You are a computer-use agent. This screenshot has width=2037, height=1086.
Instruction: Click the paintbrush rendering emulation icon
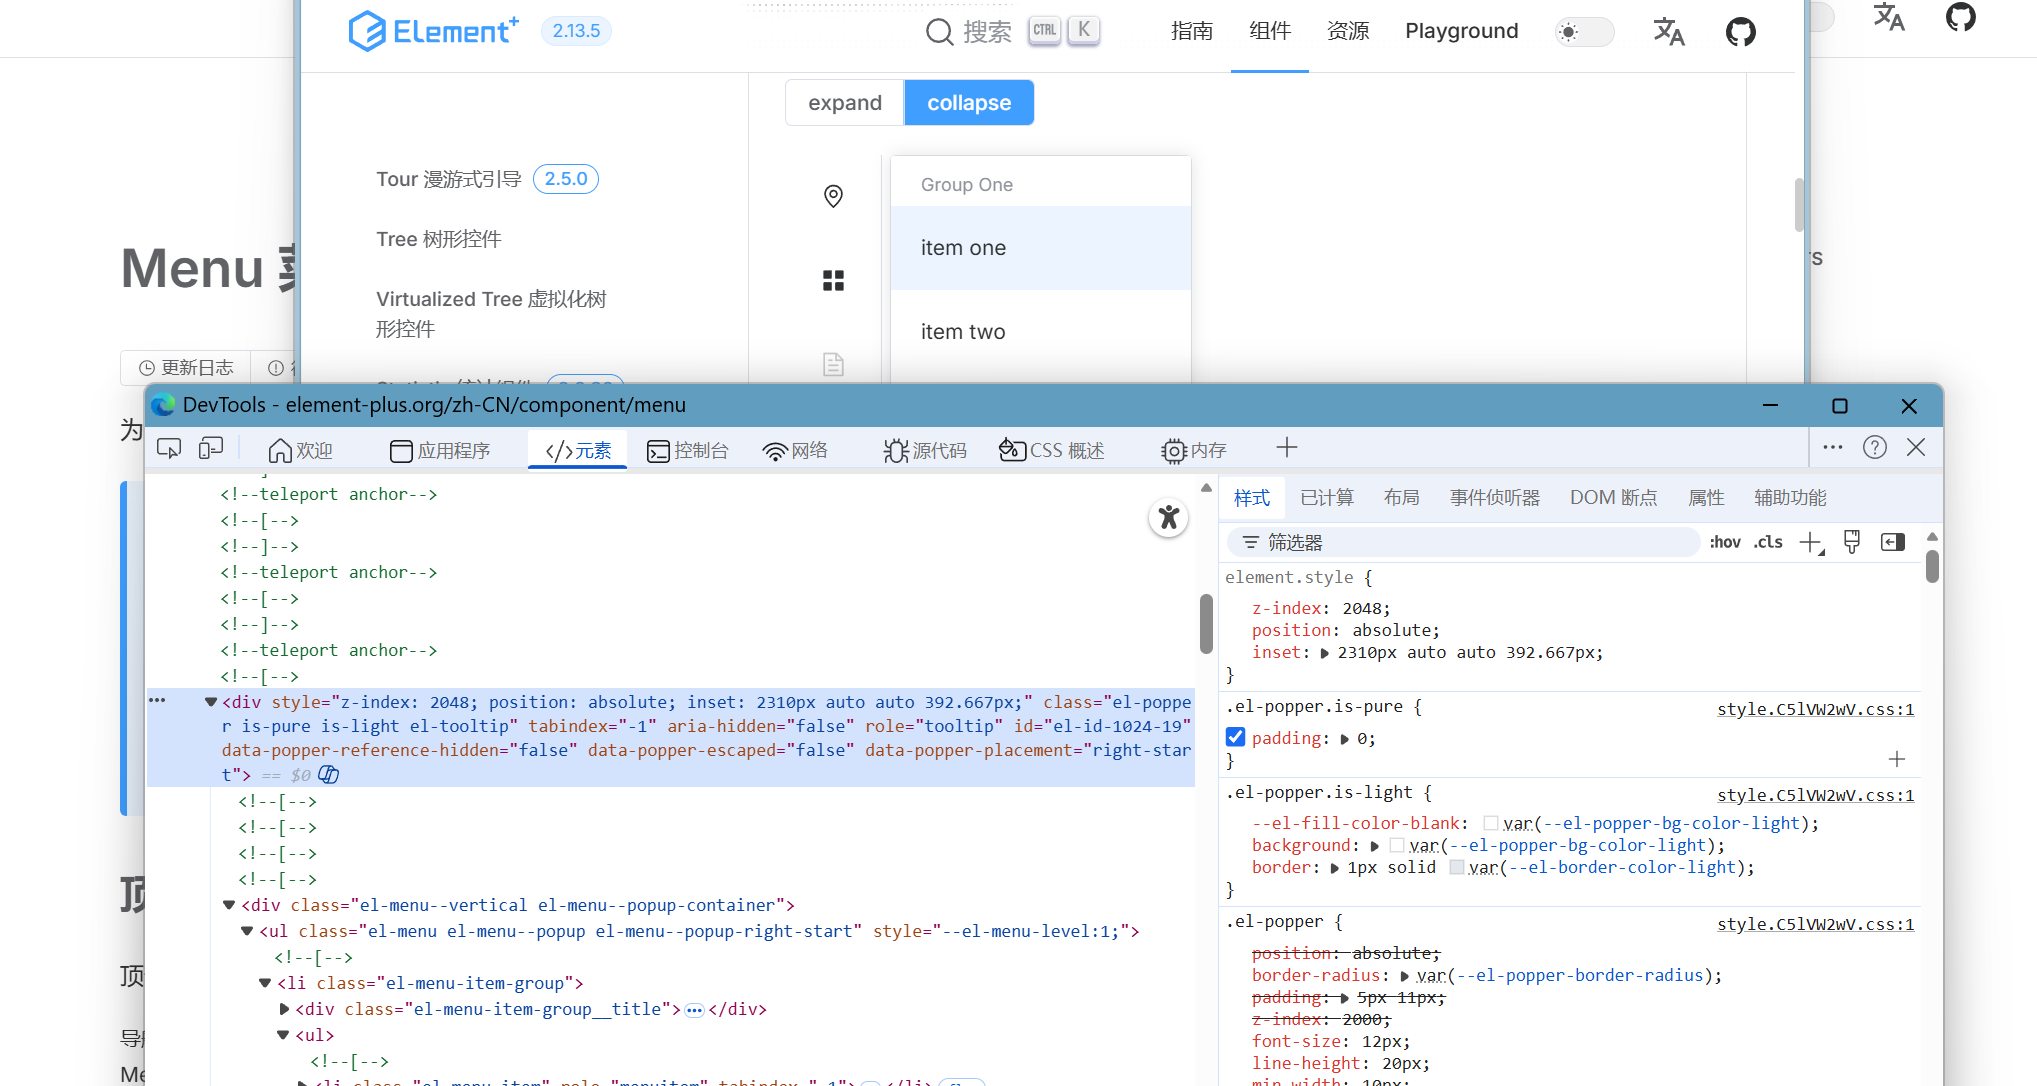(x=1852, y=542)
